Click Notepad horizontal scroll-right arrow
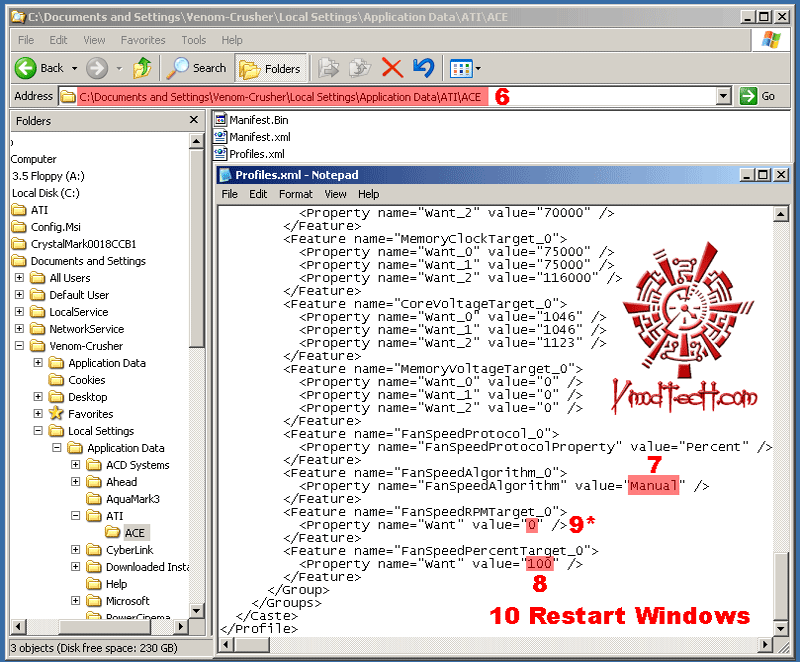This screenshot has height=662, width=800. [x=764, y=645]
